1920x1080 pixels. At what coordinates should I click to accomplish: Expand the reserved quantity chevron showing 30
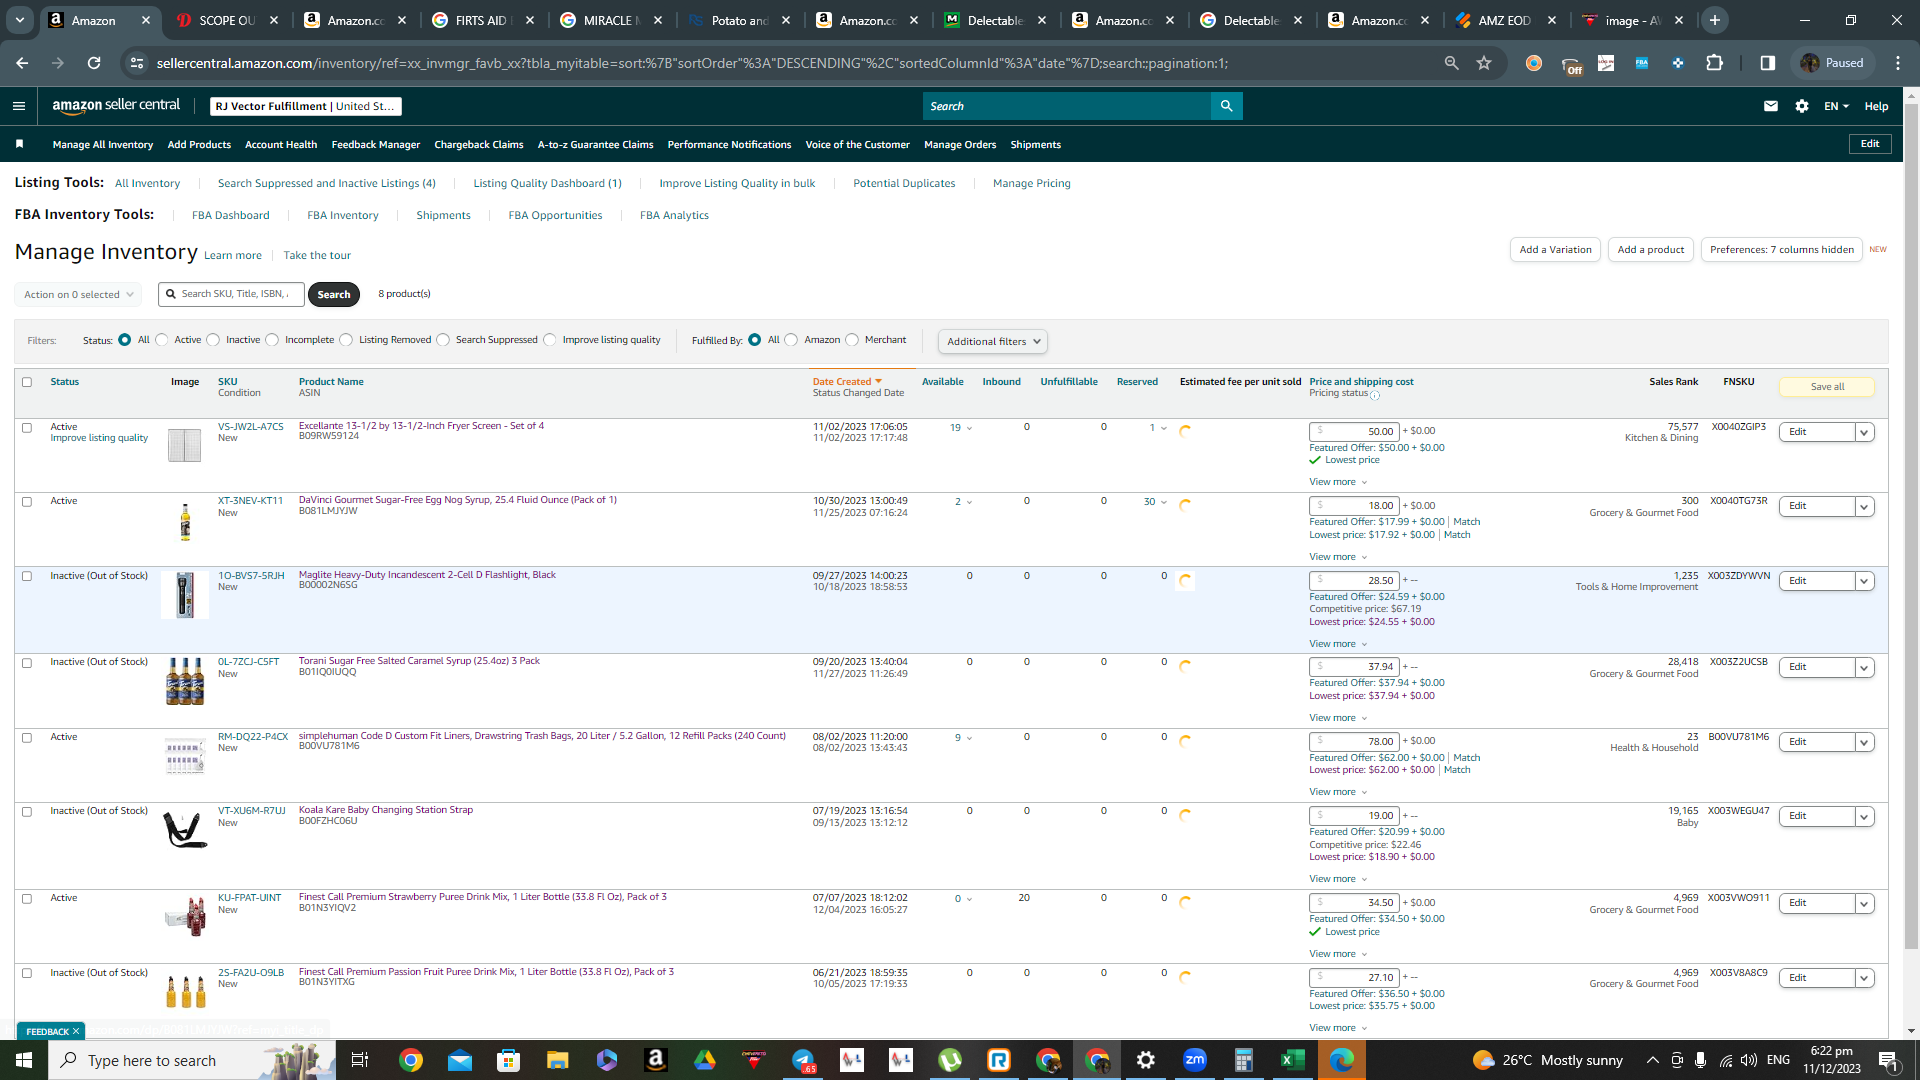coord(1164,503)
